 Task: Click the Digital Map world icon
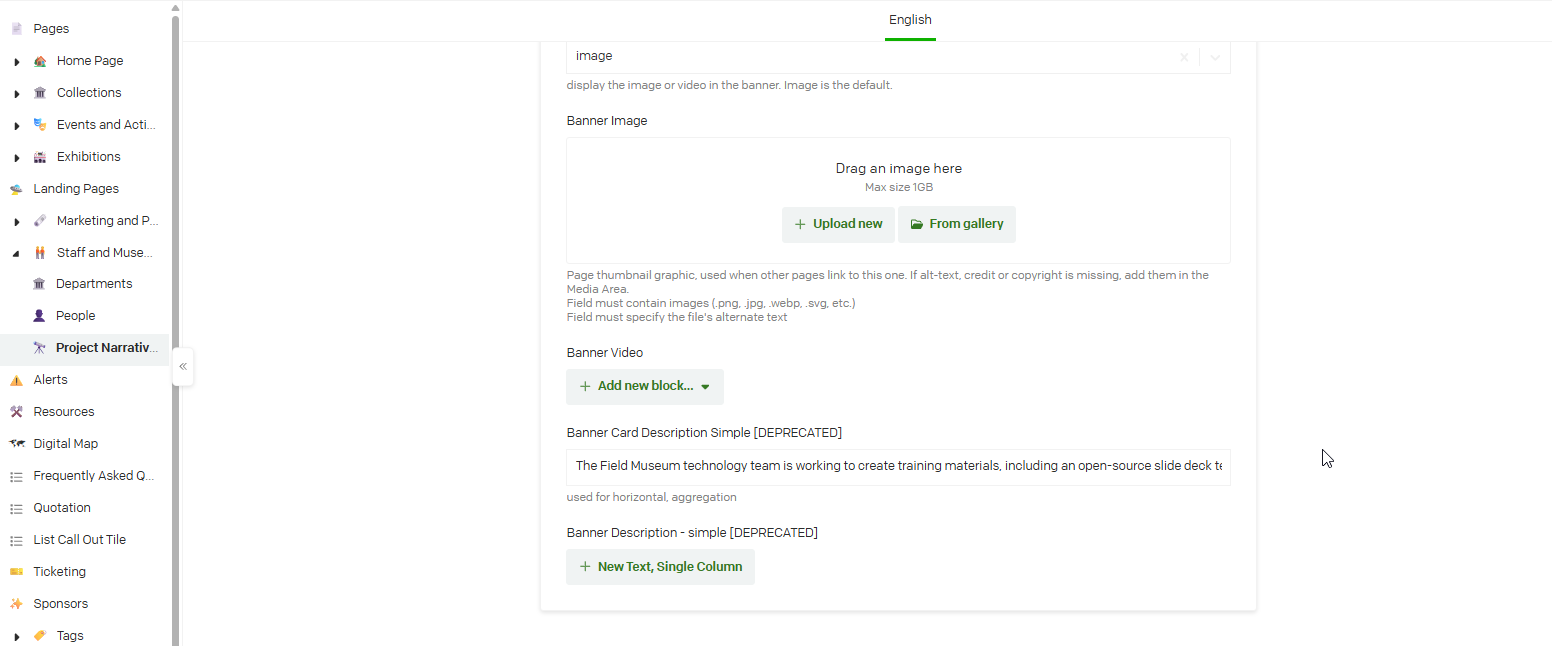[x=16, y=444]
